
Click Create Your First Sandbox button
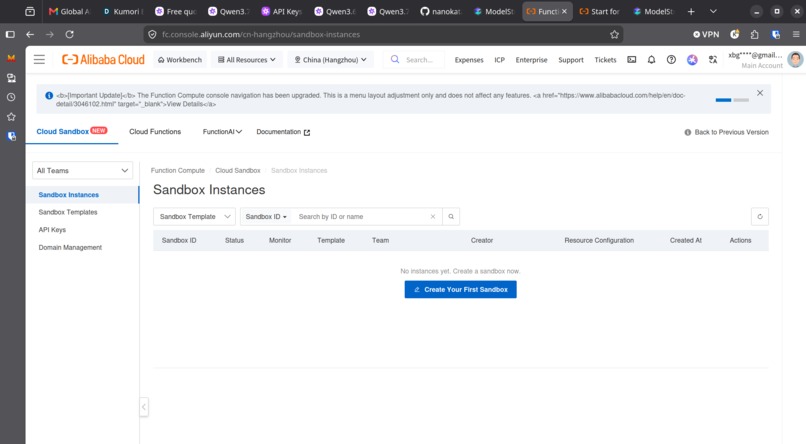[461, 289]
